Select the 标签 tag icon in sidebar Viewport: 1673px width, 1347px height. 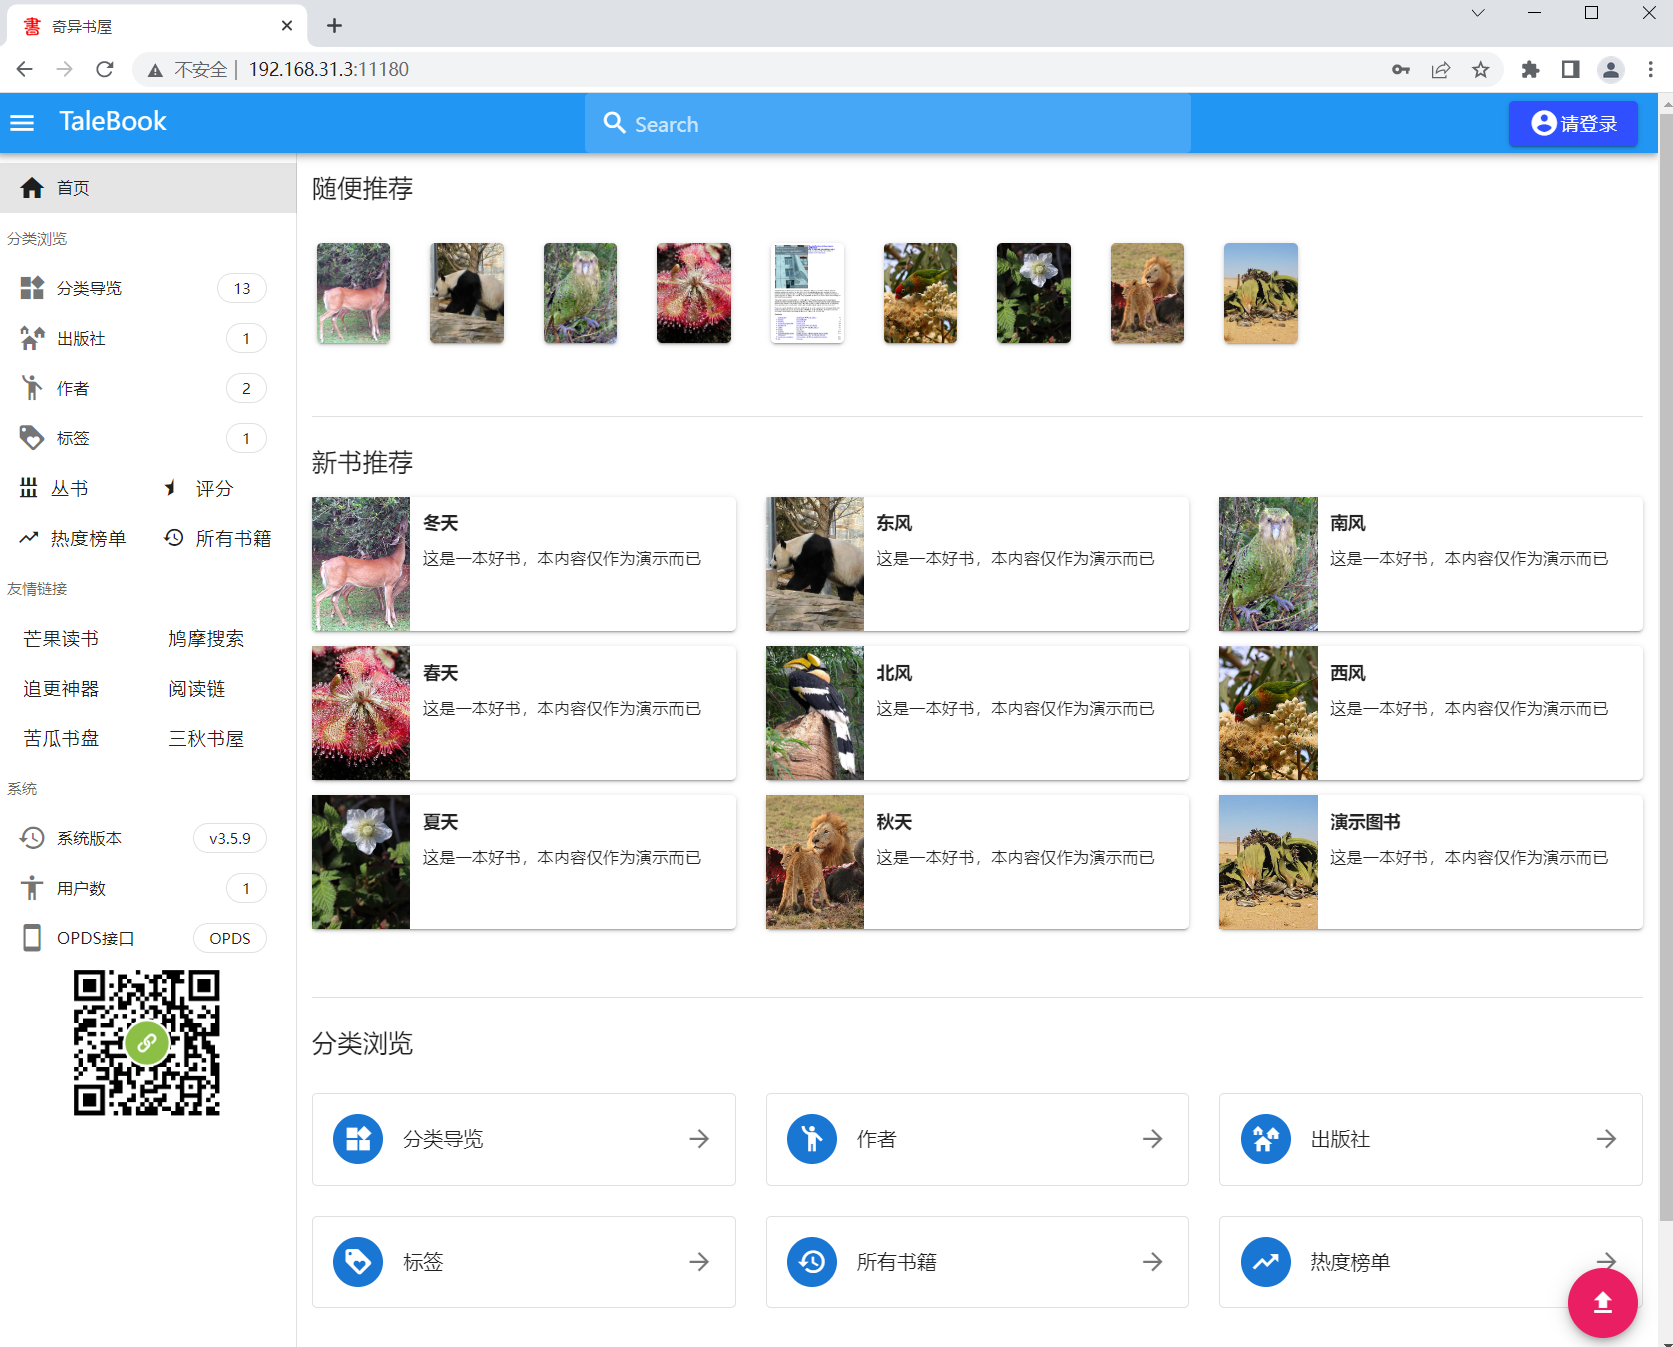point(32,438)
